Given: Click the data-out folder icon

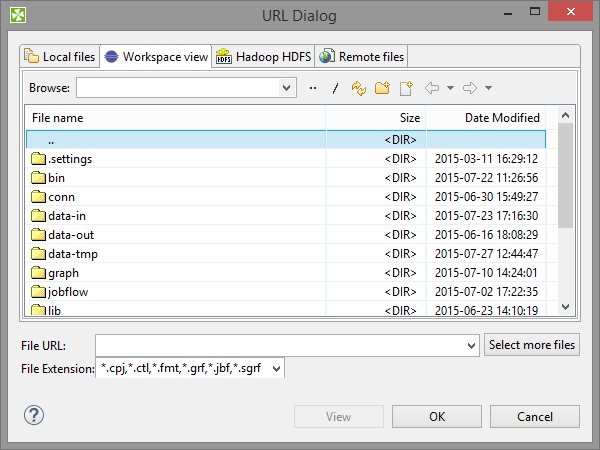Looking at the screenshot, I should tap(38, 235).
